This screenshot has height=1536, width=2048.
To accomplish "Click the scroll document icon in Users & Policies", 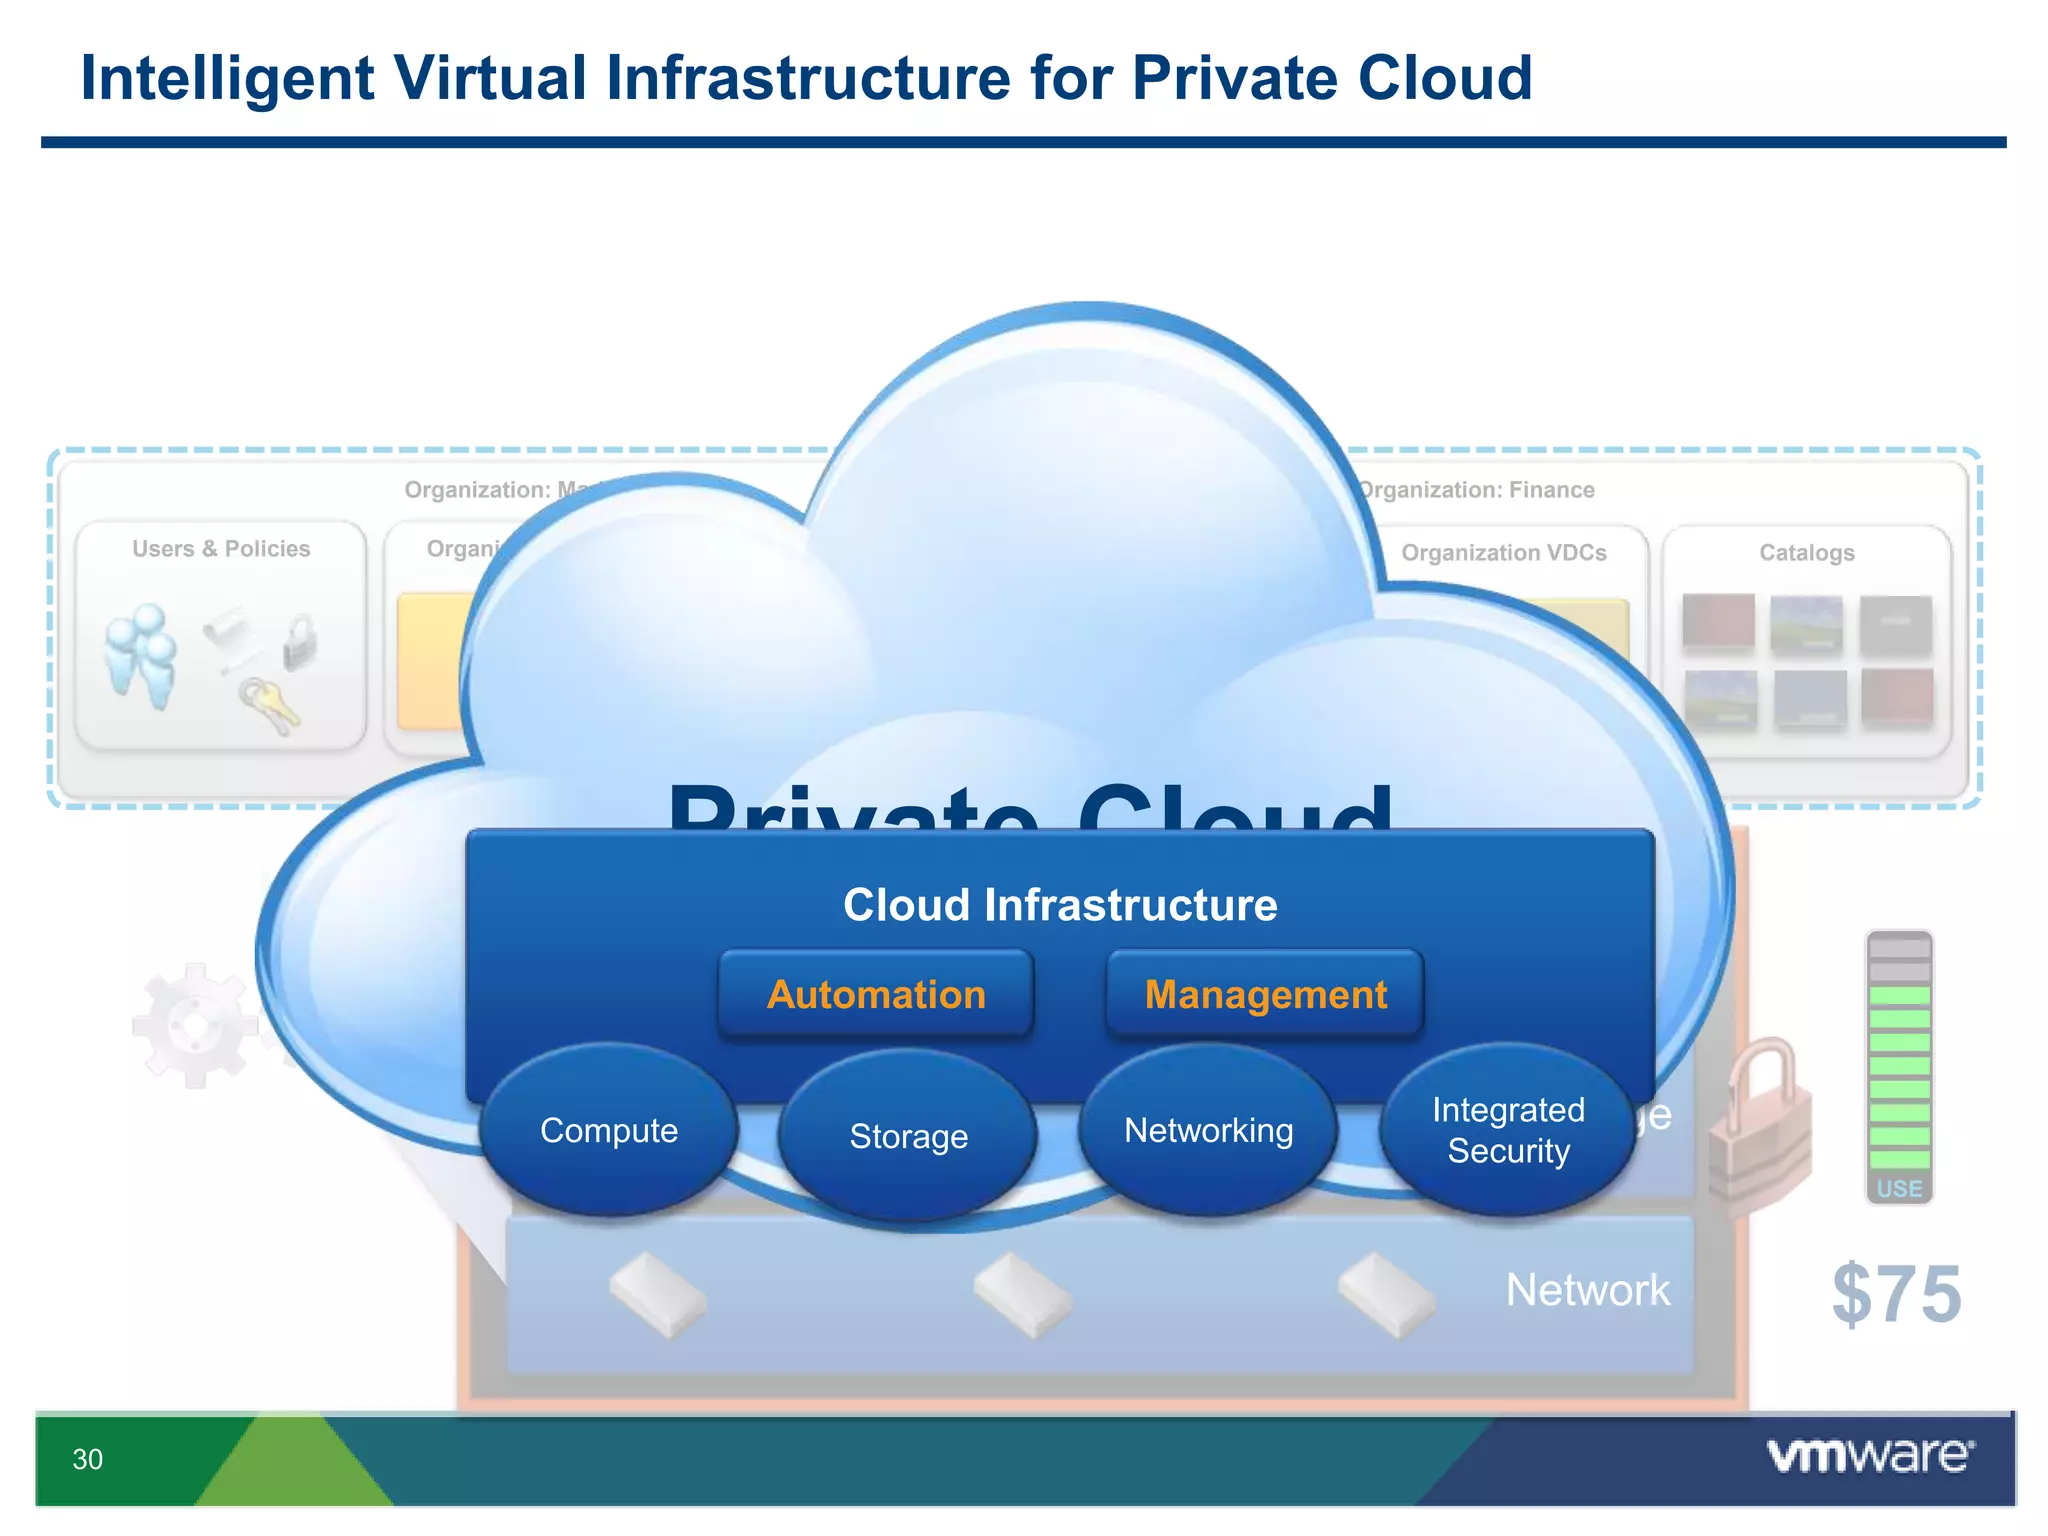I will pos(233,639).
